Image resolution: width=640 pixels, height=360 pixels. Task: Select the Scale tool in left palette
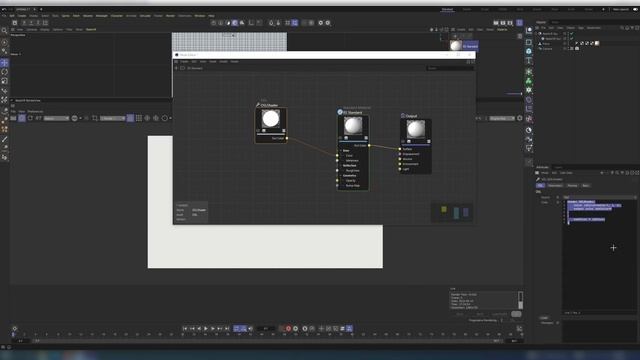pos(4,81)
